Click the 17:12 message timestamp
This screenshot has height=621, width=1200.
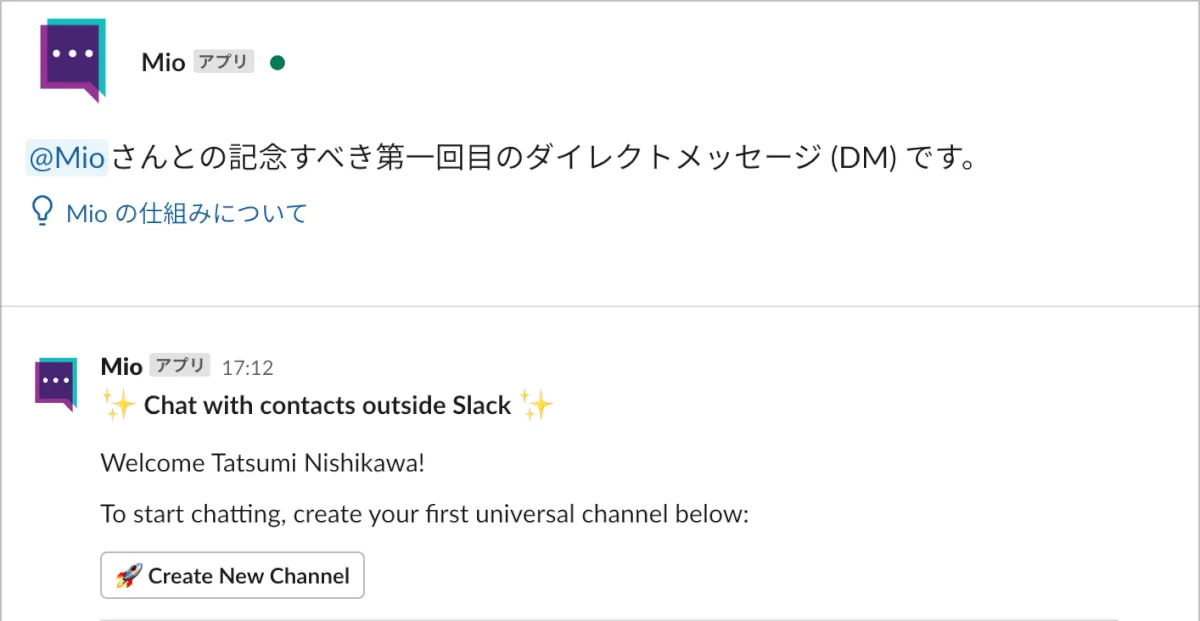pos(247,368)
